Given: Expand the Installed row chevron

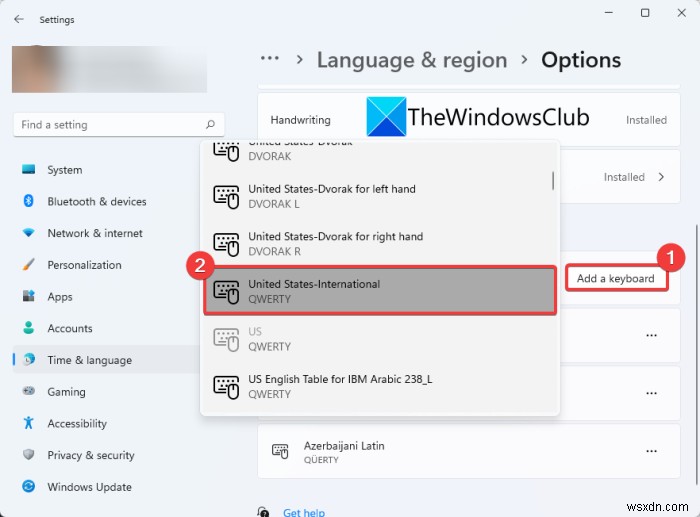Looking at the screenshot, I should click(x=661, y=177).
